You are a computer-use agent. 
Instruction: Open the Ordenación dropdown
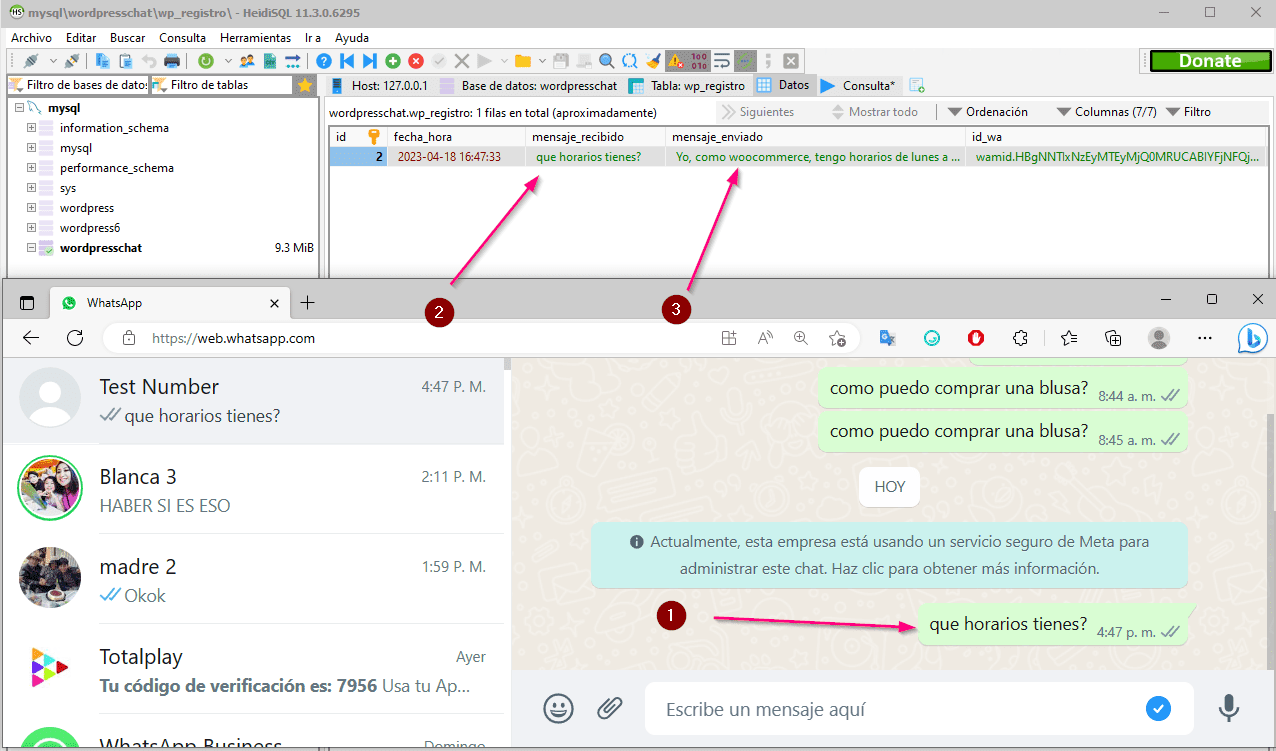tap(988, 112)
